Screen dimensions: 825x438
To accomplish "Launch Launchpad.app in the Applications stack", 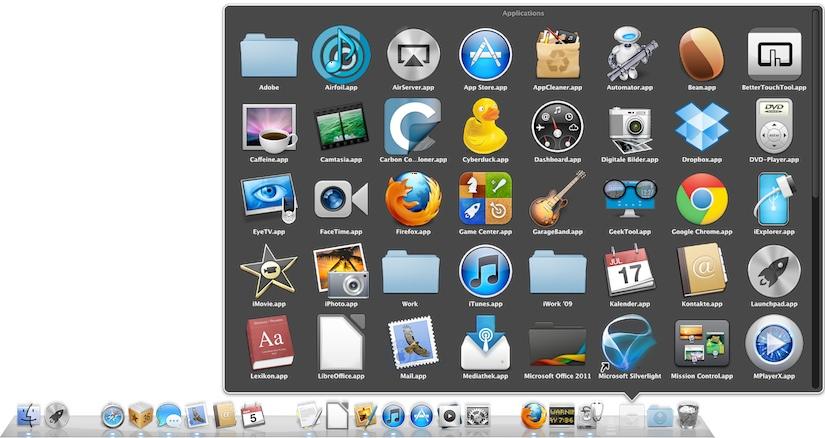I will point(774,272).
